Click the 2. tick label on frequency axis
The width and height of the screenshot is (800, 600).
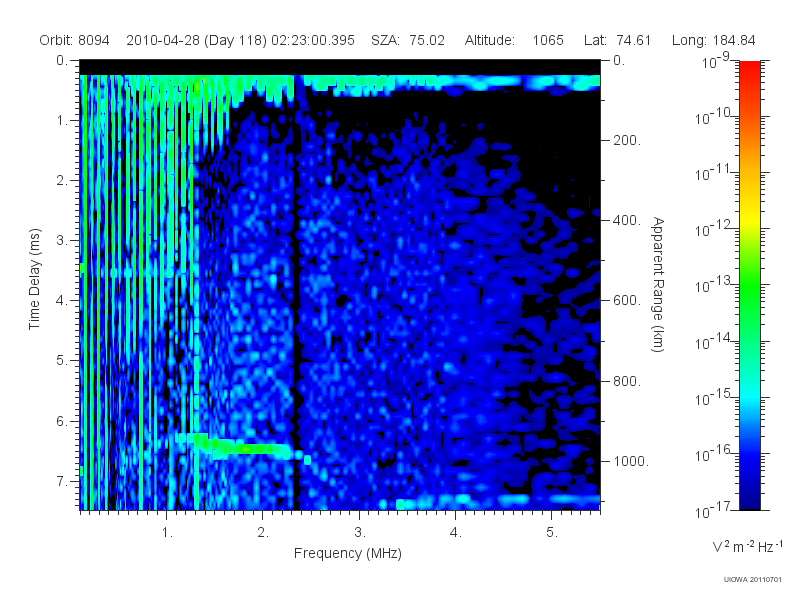[x=263, y=533]
